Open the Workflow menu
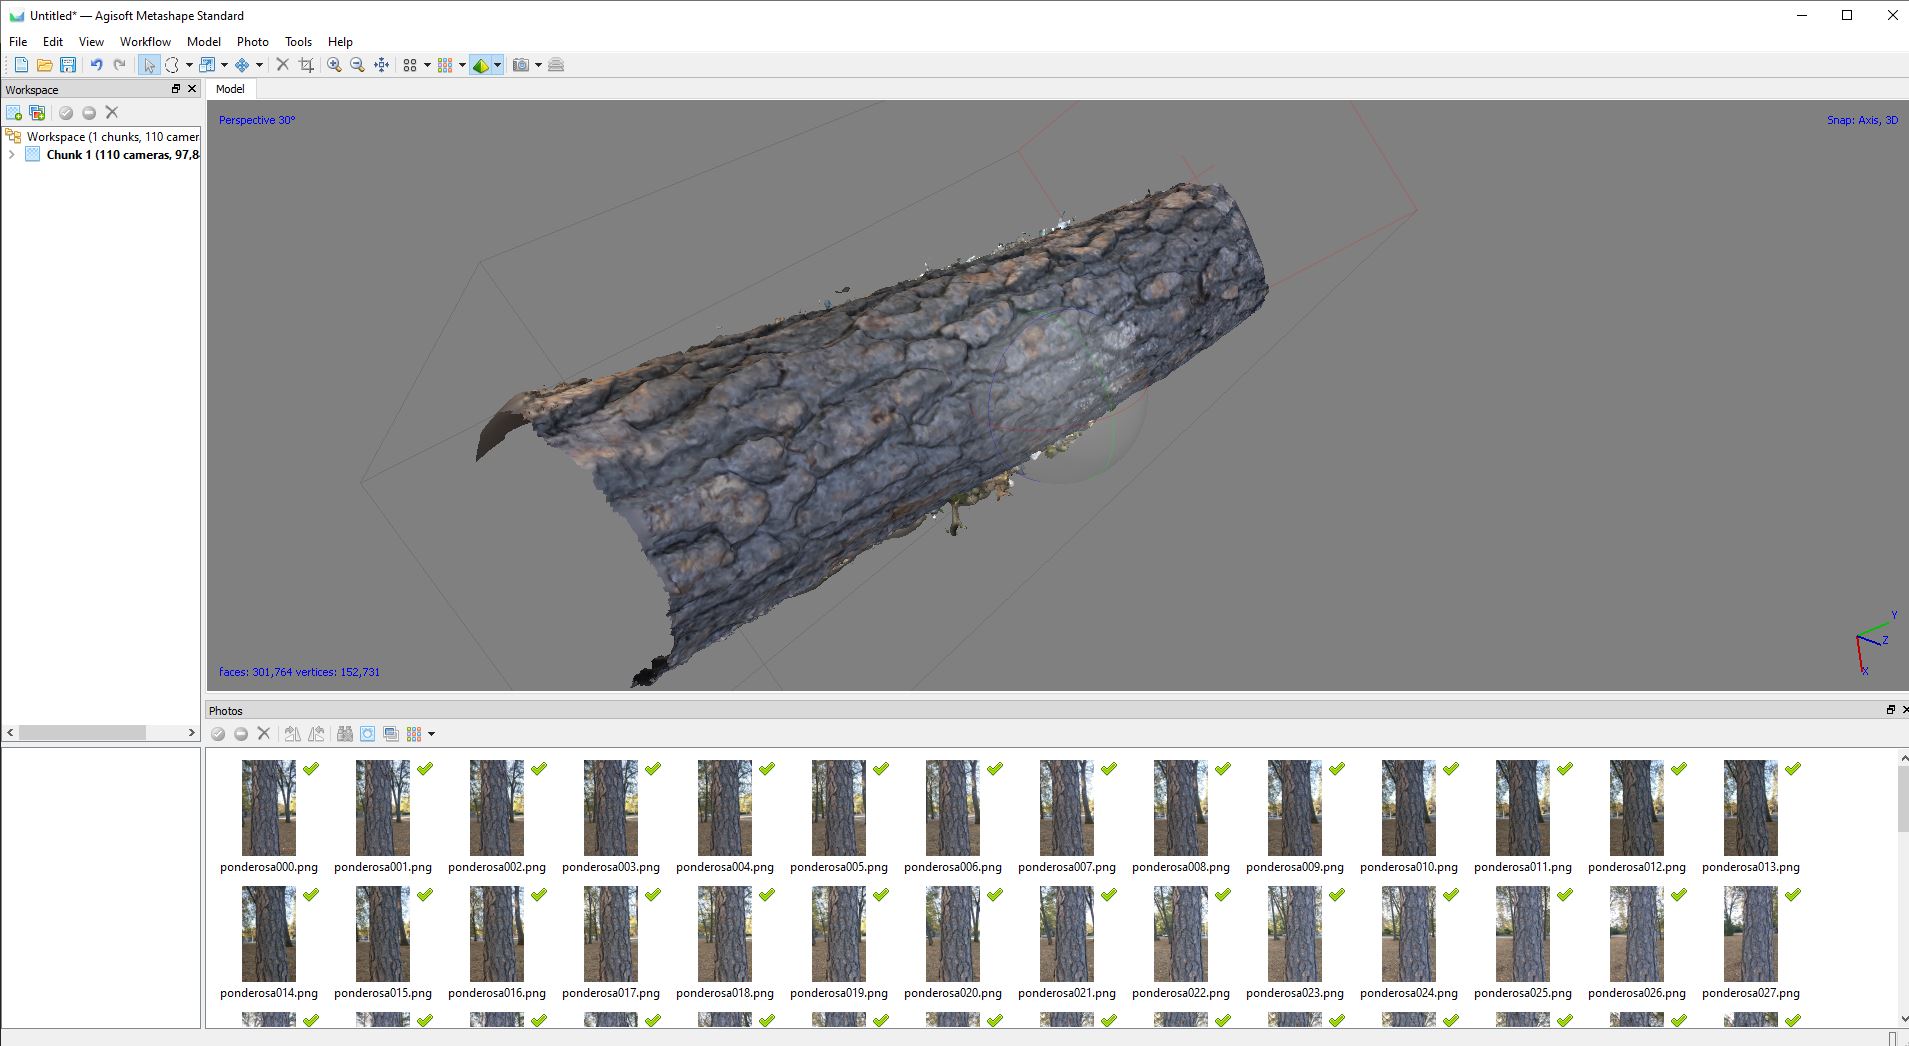Screen dimensions: 1909x1046 click(x=145, y=42)
